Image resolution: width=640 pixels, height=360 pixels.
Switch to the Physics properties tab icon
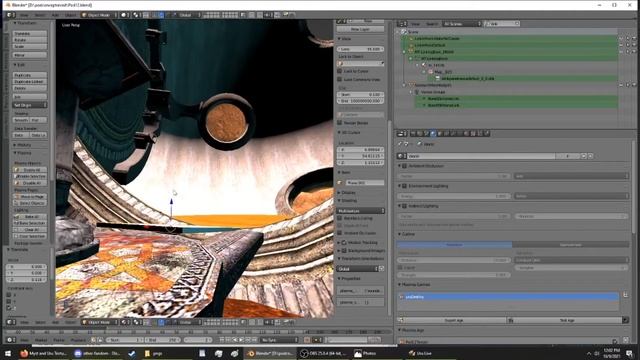[x=487, y=133]
